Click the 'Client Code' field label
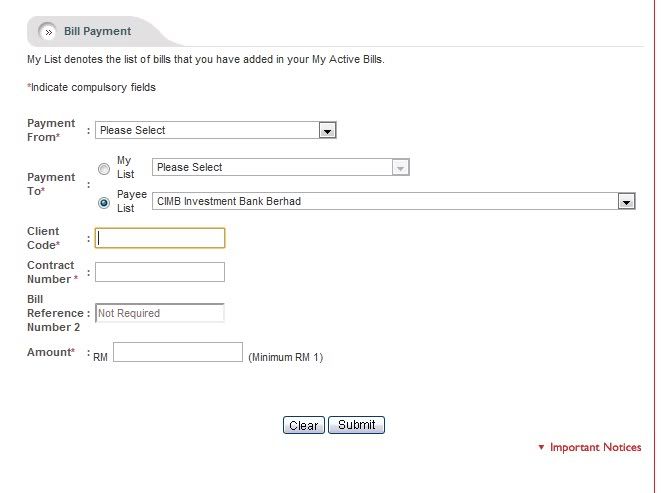 click(x=43, y=238)
